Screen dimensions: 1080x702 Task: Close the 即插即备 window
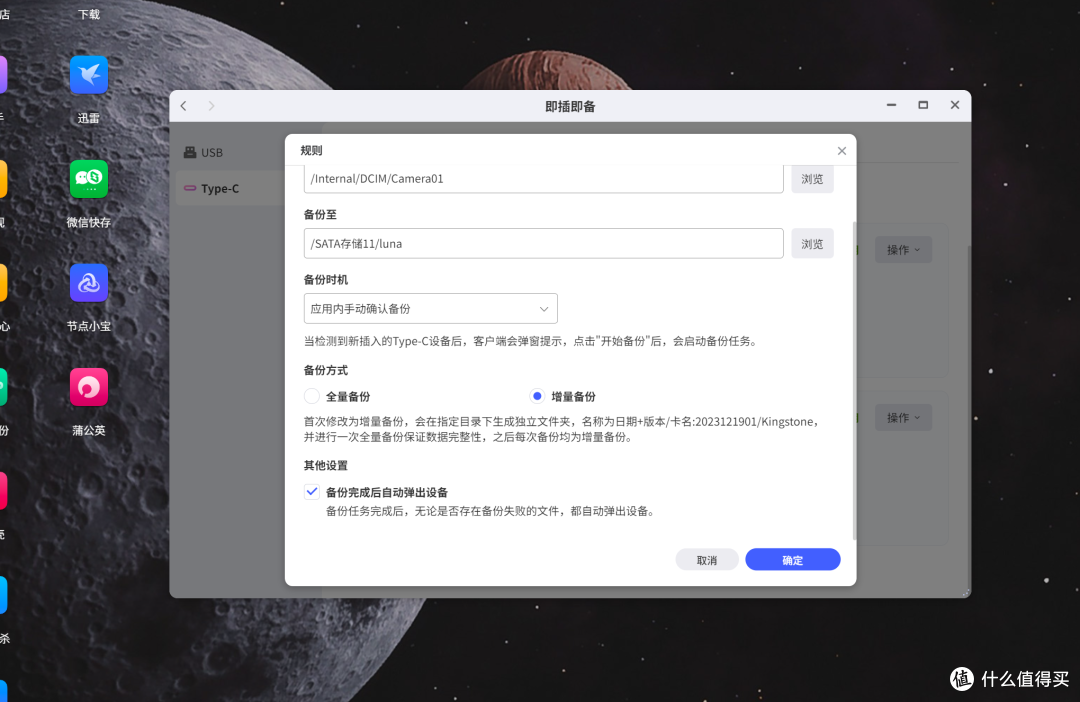click(x=955, y=105)
